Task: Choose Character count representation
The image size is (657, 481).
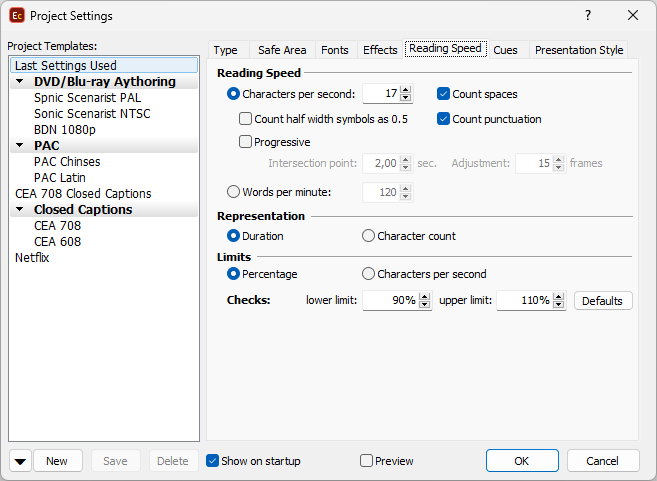Action: [369, 236]
